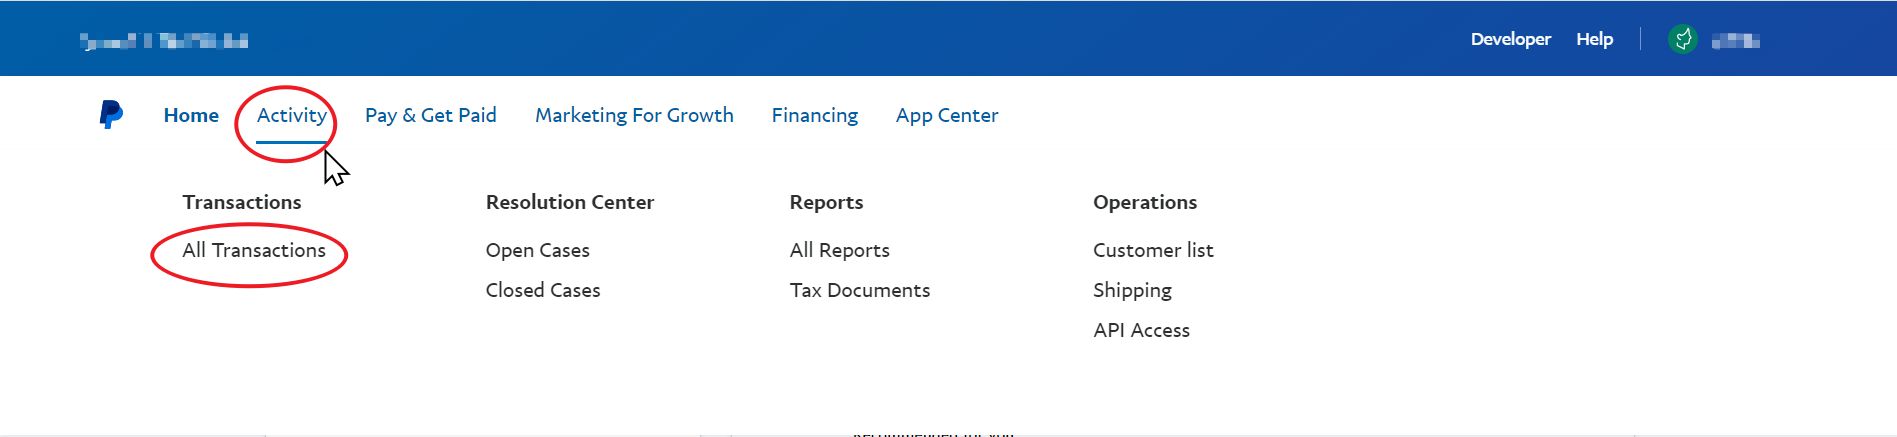
Task: Open the Pay & Get Paid menu
Action: 430,115
